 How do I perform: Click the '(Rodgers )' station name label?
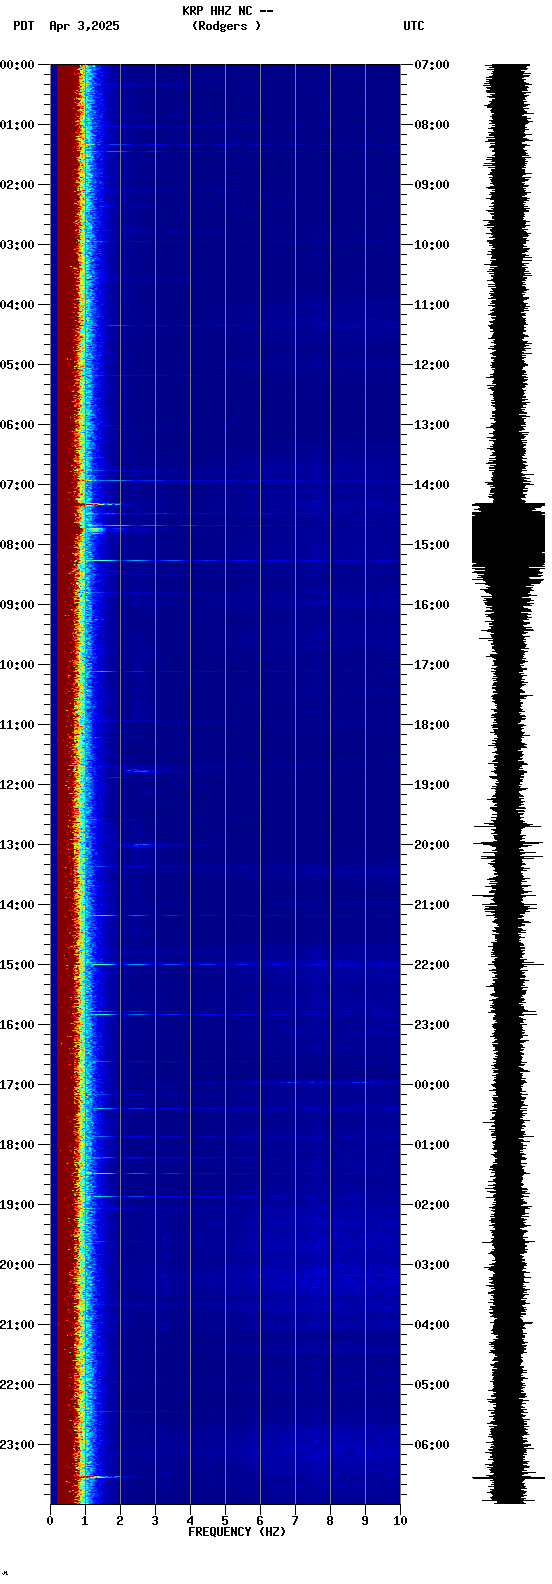click(x=227, y=26)
